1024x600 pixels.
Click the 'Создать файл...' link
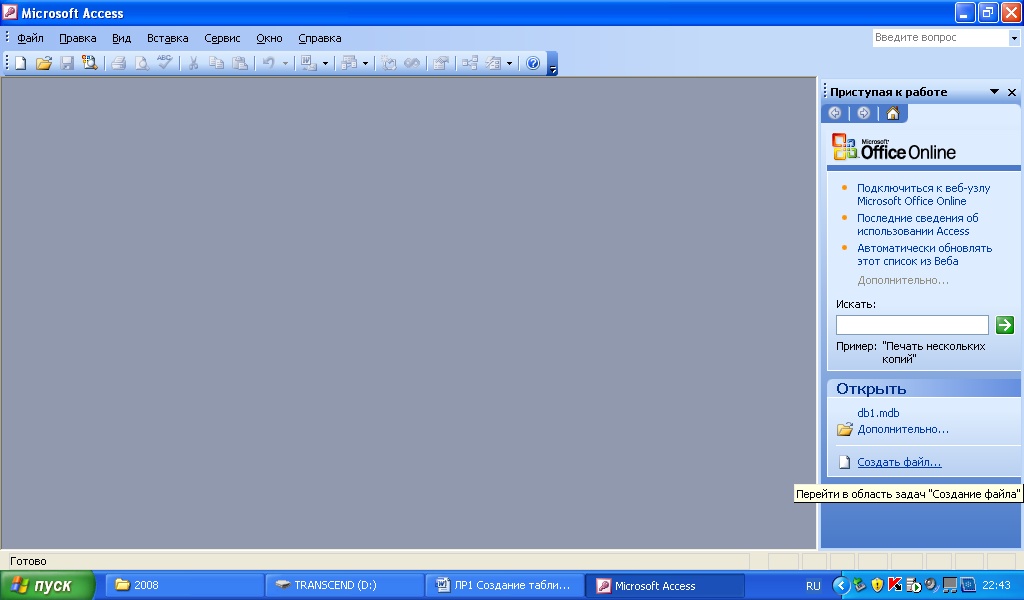point(899,462)
